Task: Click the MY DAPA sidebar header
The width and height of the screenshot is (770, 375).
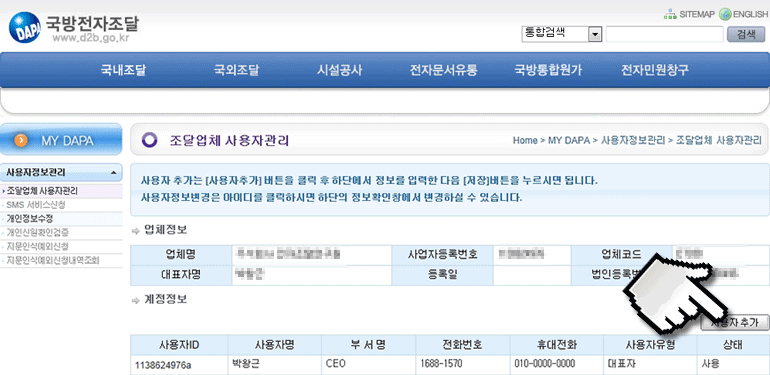Action: coord(61,140)
